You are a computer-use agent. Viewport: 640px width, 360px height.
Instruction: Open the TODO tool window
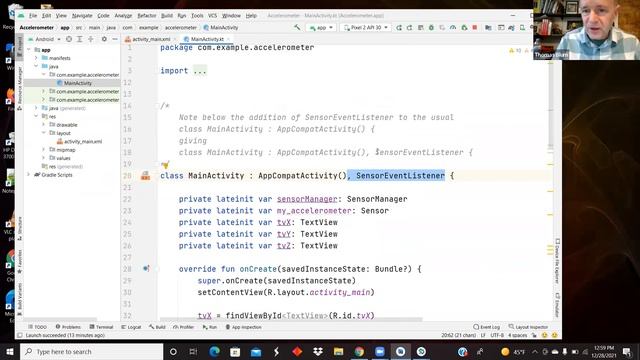[x=37, y=327]
